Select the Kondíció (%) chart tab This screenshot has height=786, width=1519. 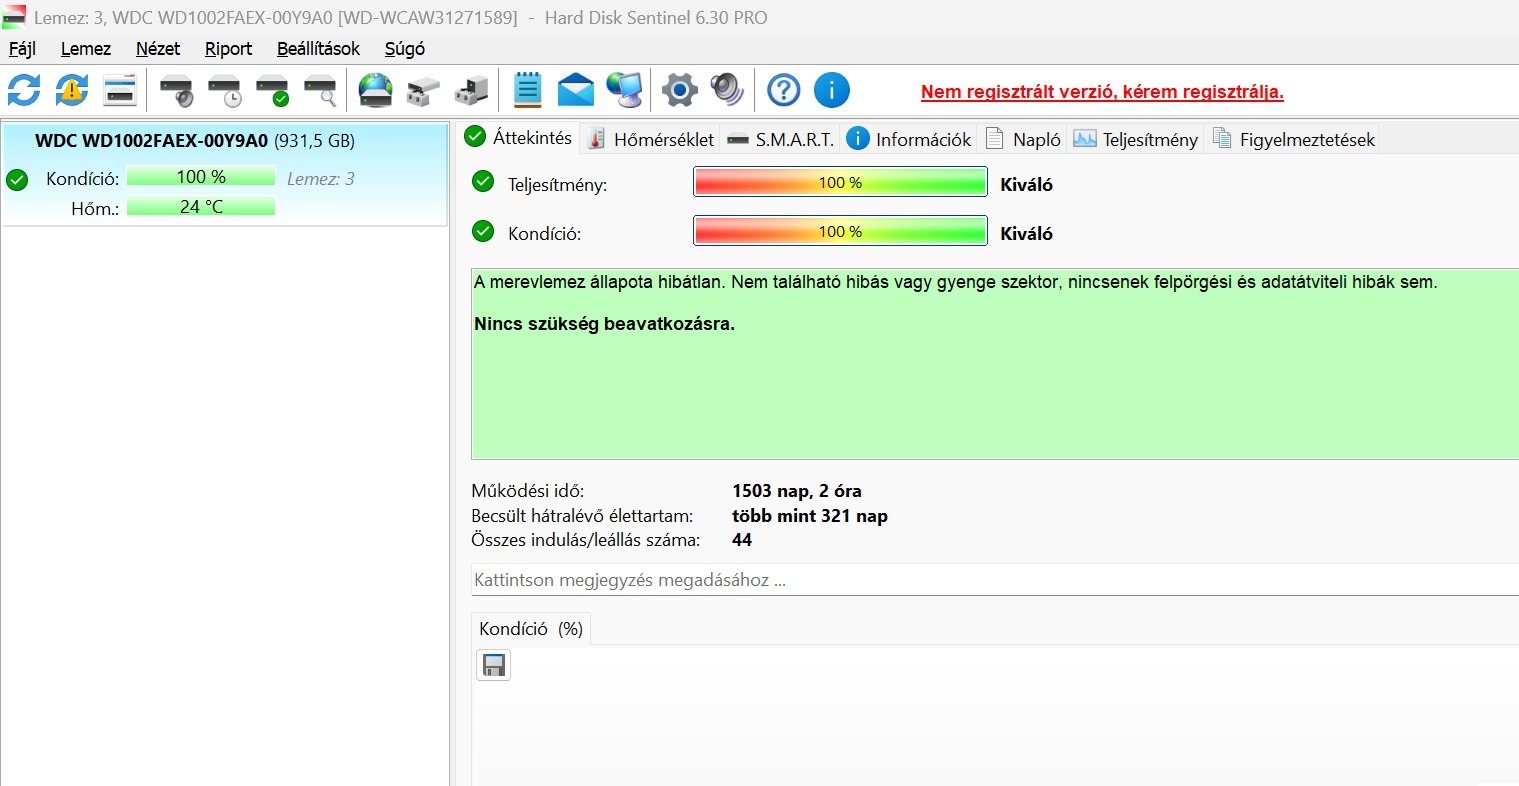(x=531, y=629)
